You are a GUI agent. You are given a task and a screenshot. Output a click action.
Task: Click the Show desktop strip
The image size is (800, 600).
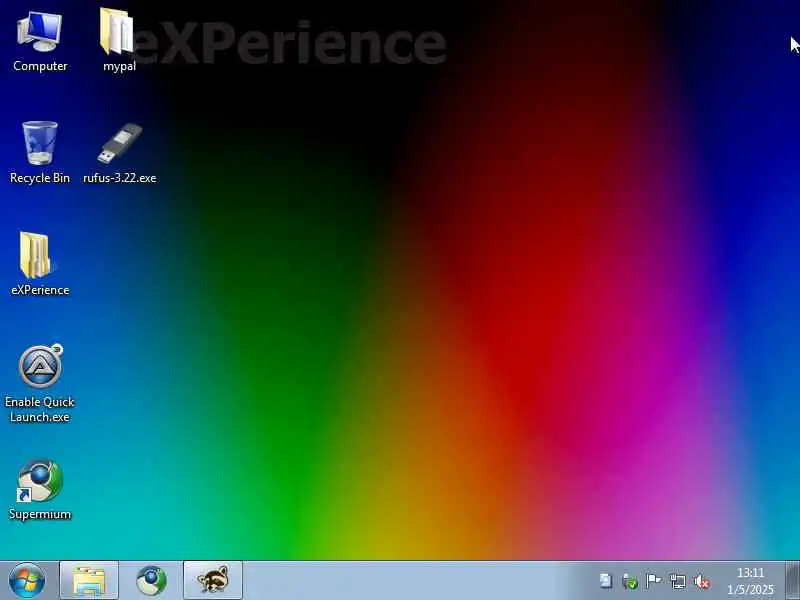click(792, 581)
